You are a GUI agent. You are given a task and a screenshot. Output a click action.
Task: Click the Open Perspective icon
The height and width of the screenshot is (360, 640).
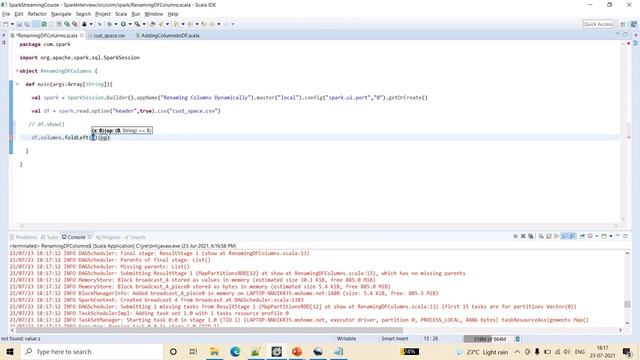pos(622,24)
